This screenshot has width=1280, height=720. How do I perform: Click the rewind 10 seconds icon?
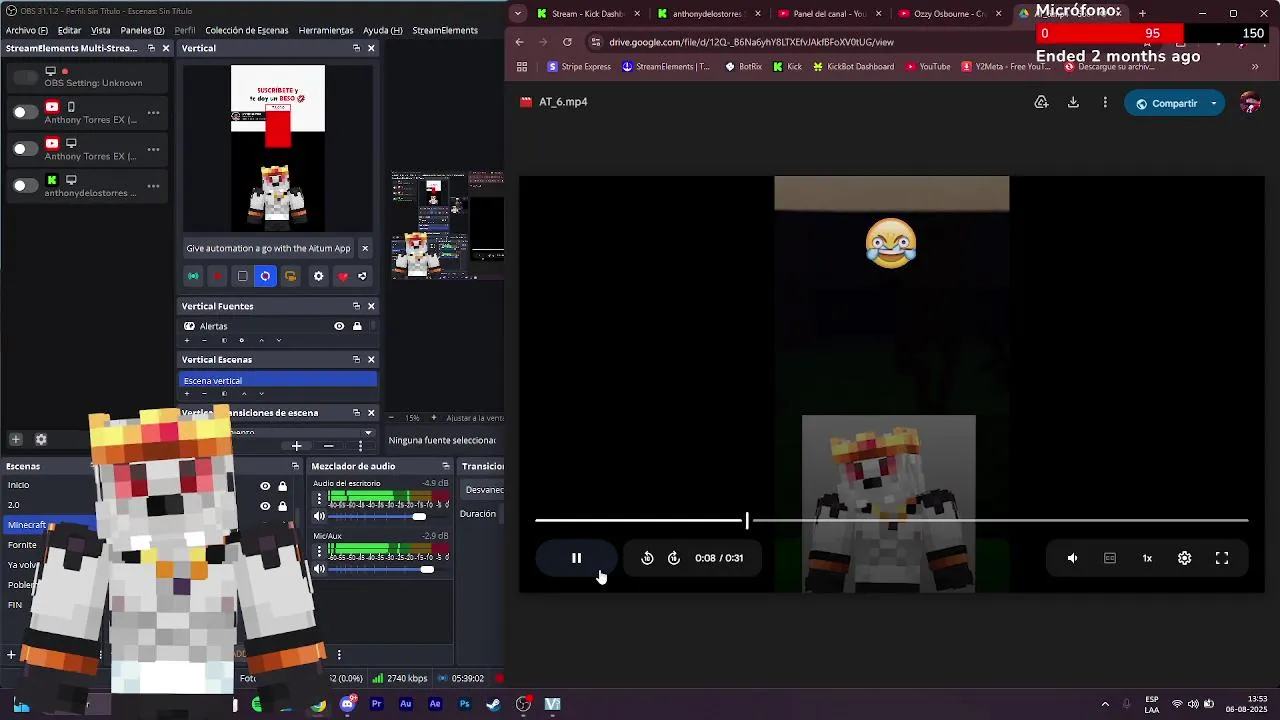point(647,558)
